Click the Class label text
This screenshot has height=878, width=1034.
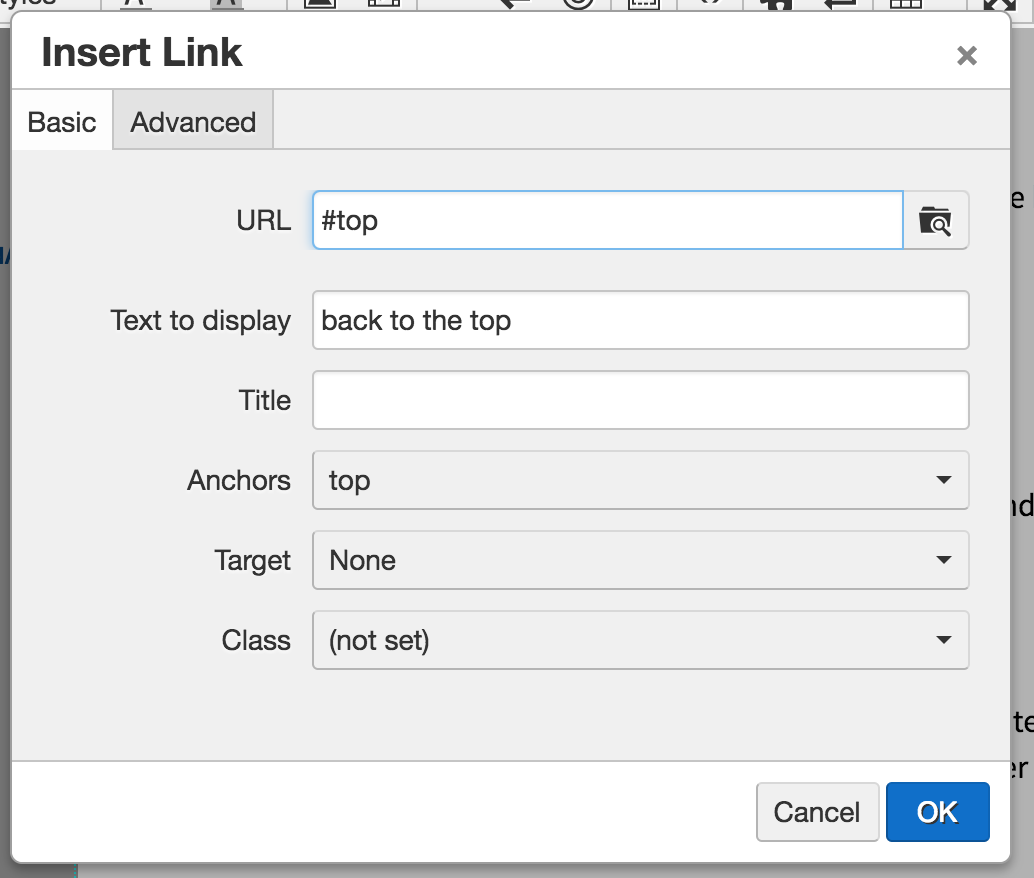[x=256, y=640]
